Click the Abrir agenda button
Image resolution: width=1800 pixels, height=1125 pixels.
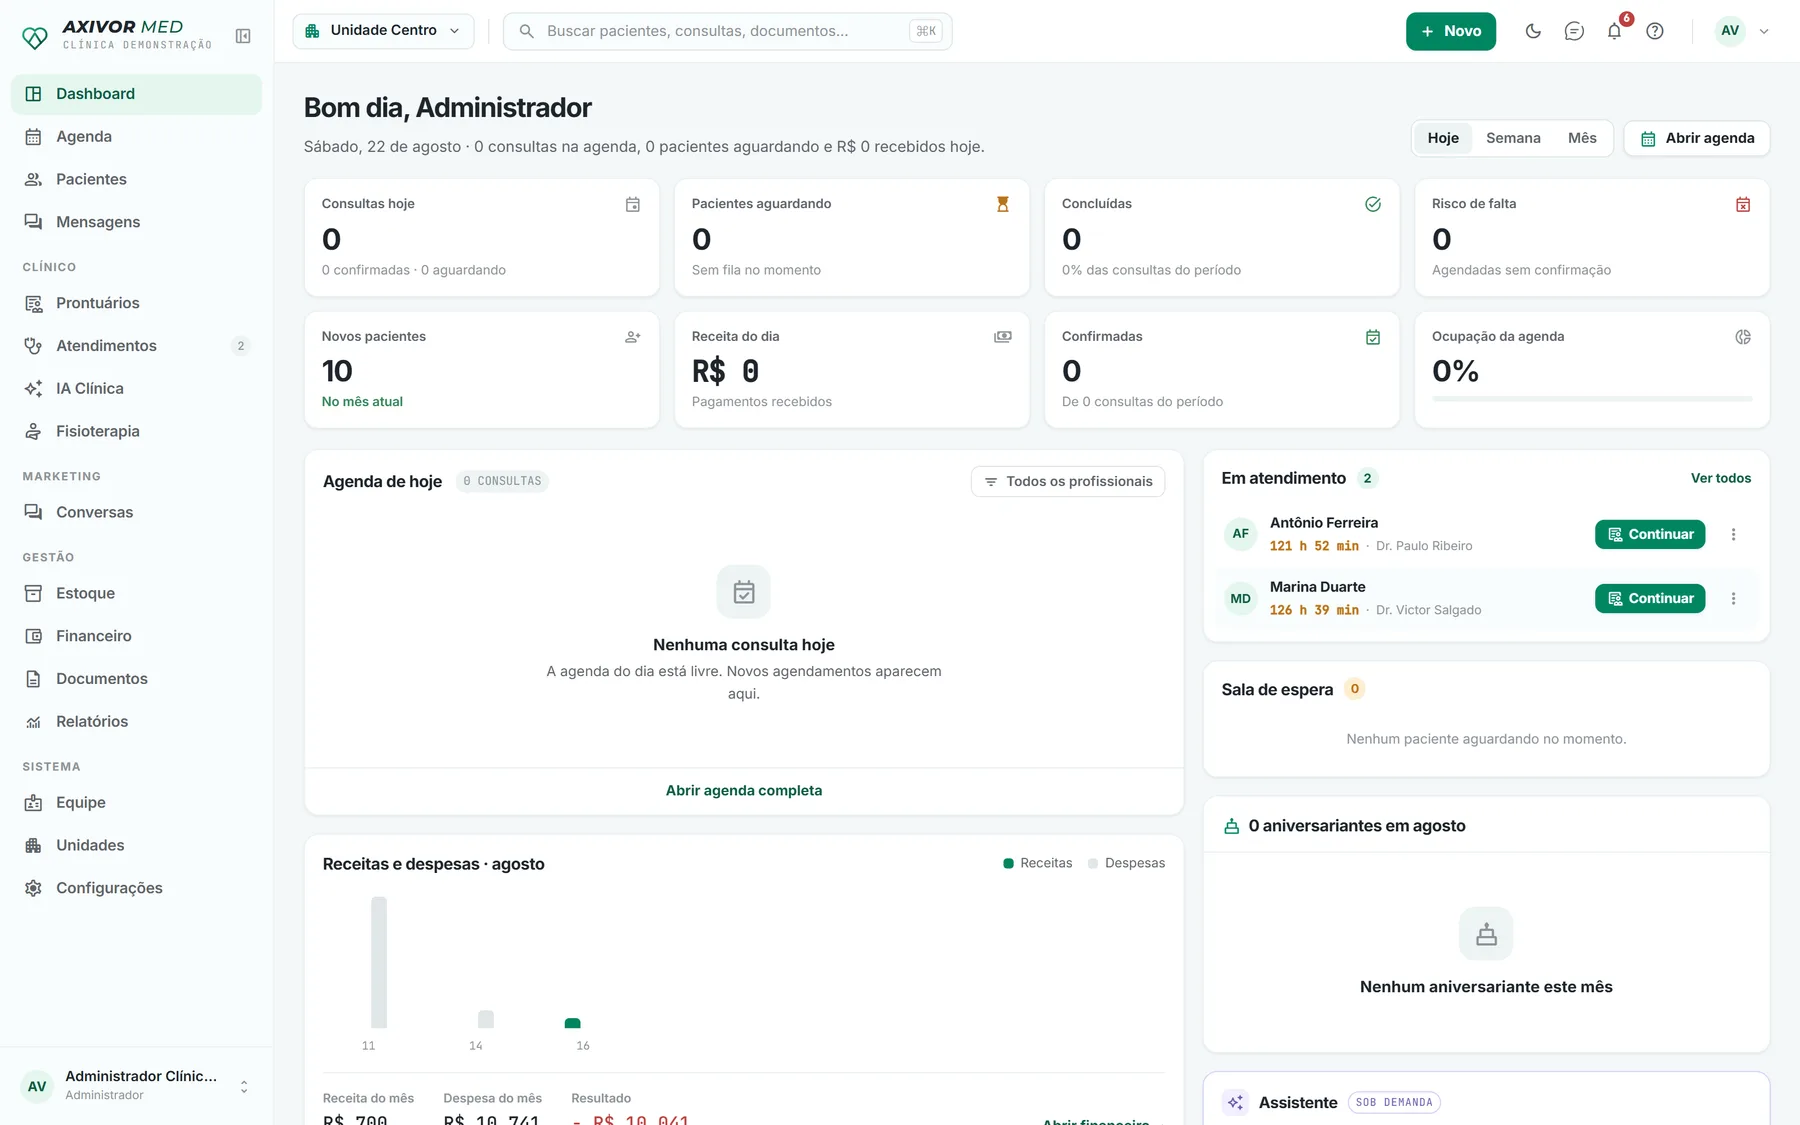coord(1697,138)
